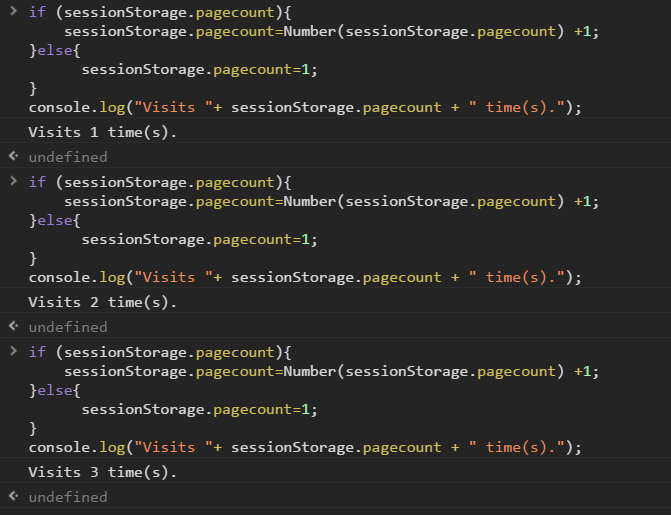The width and height of the screenshot is (671, 515).
Task: Click the return arrow beside the first undefined
Action: point(13,157)
